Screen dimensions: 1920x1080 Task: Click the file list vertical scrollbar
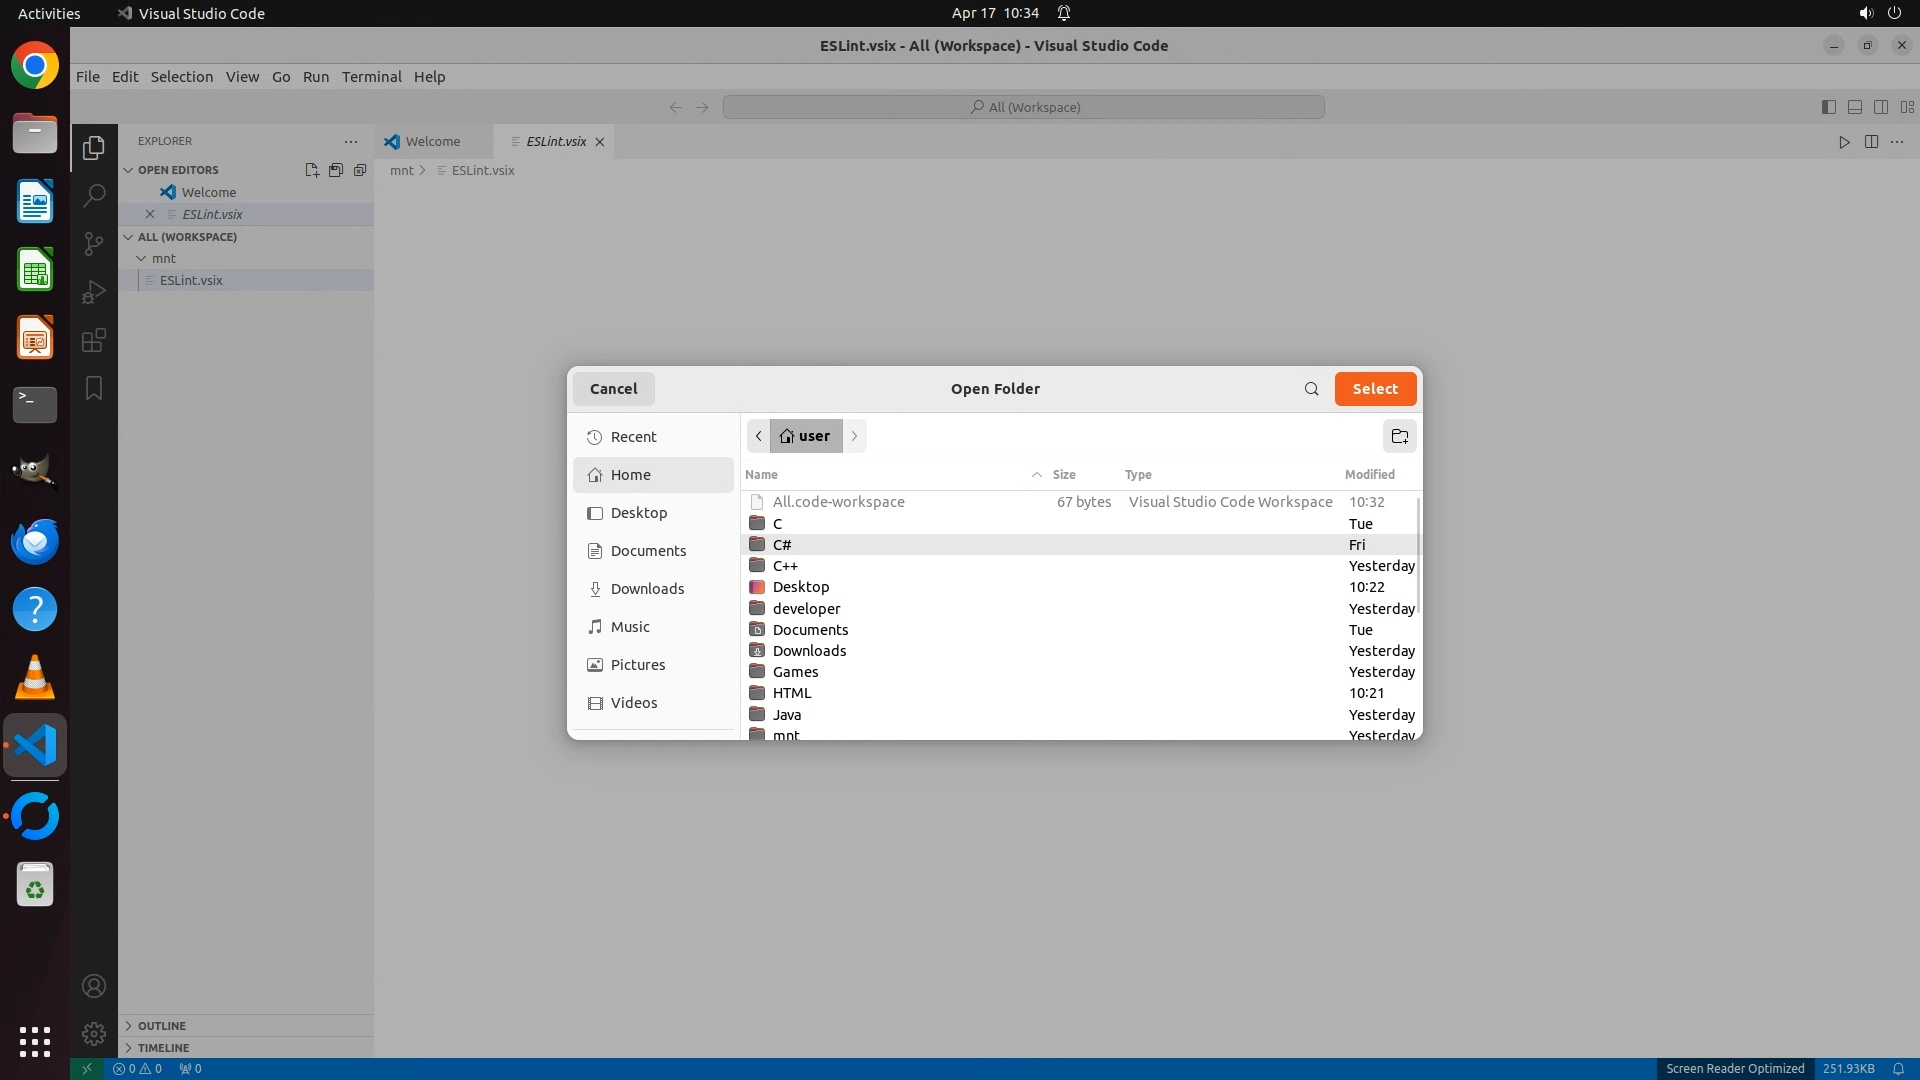[1417, 555]
